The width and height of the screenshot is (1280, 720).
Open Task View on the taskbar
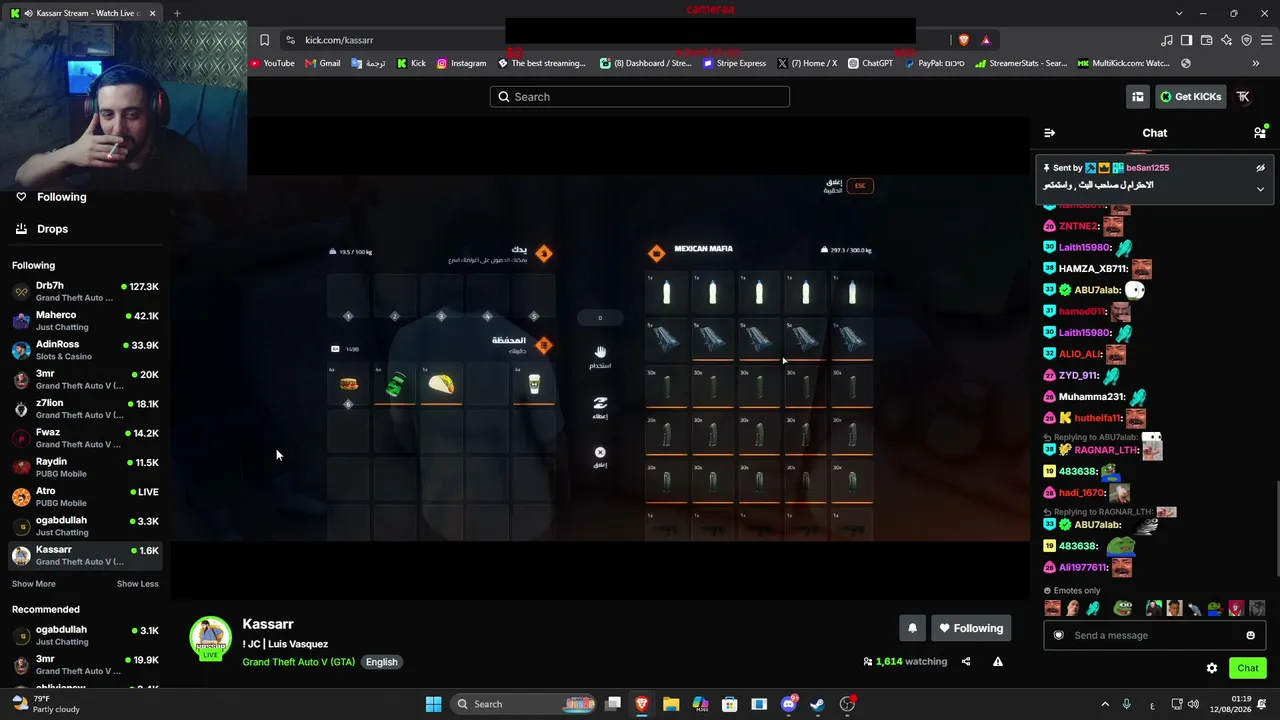coord(613,704)
